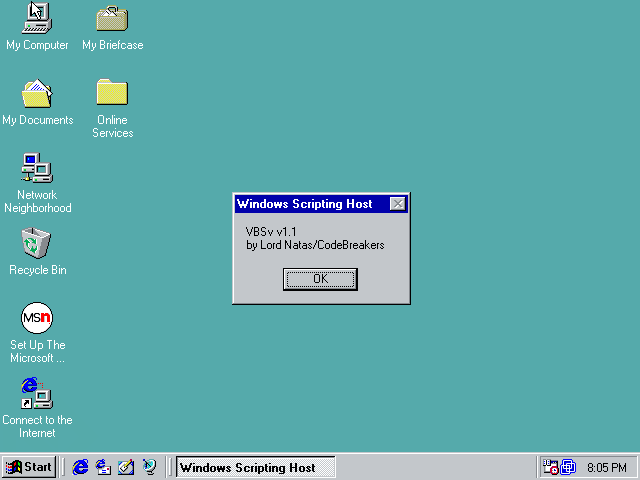Click the OK button in the dialog

(320, 279)
